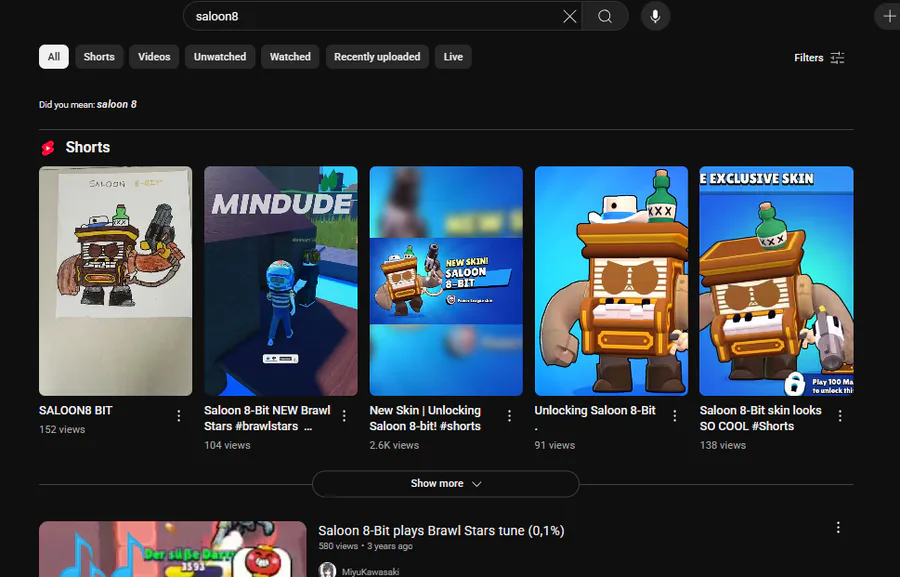Open the create plus button
900x577 pixels.
pyautogui.click(x=889, y=17)
